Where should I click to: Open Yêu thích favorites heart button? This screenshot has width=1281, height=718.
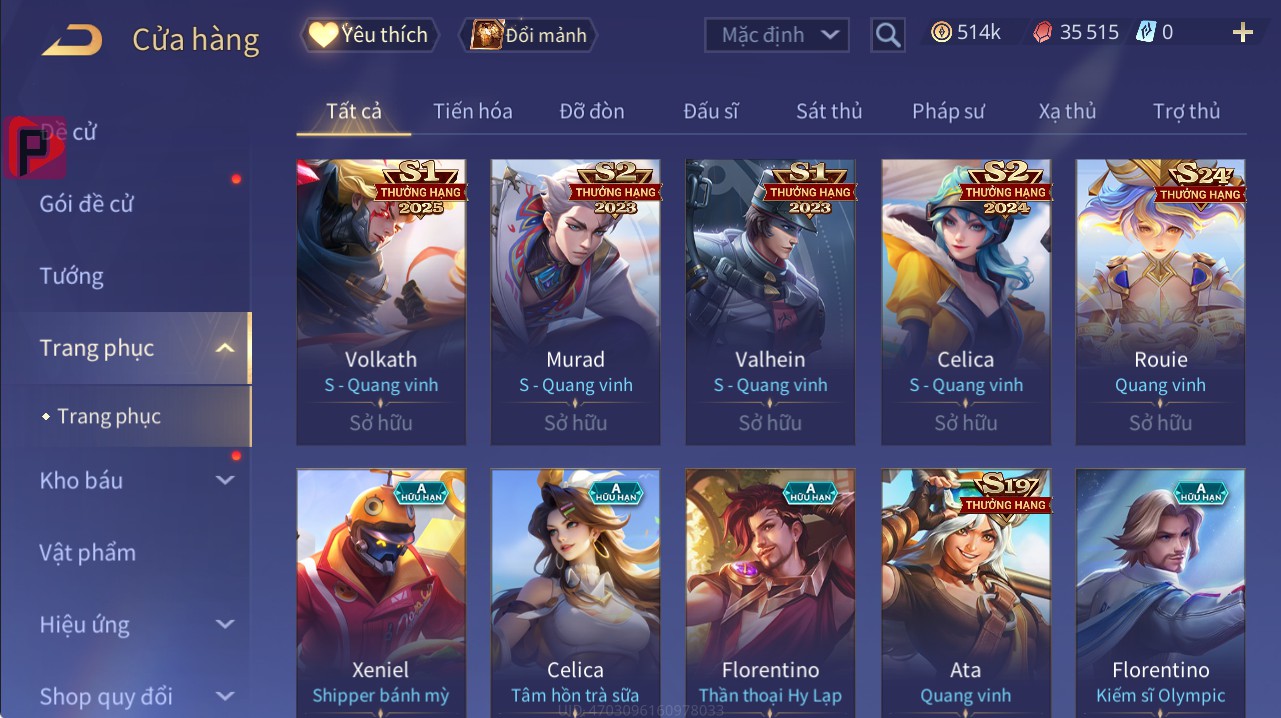point(368,35)
